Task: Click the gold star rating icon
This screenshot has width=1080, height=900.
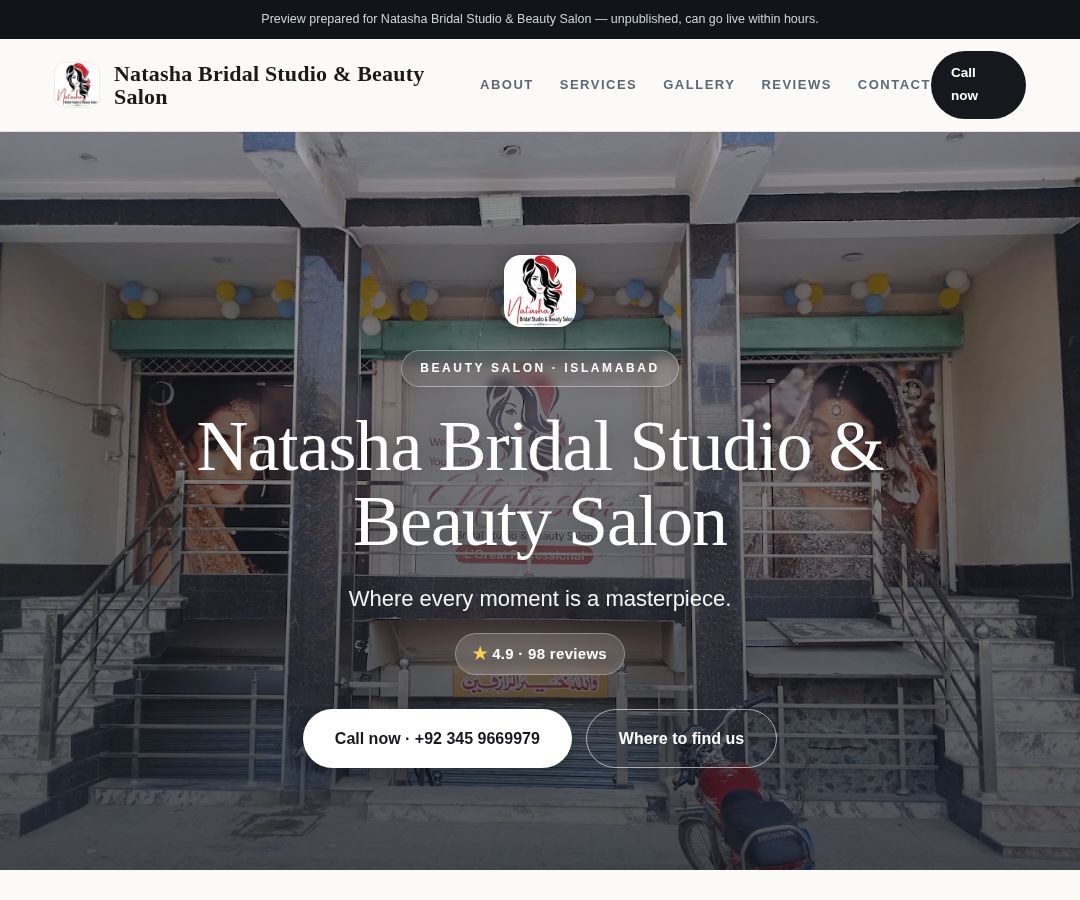Action: (480, 653)
